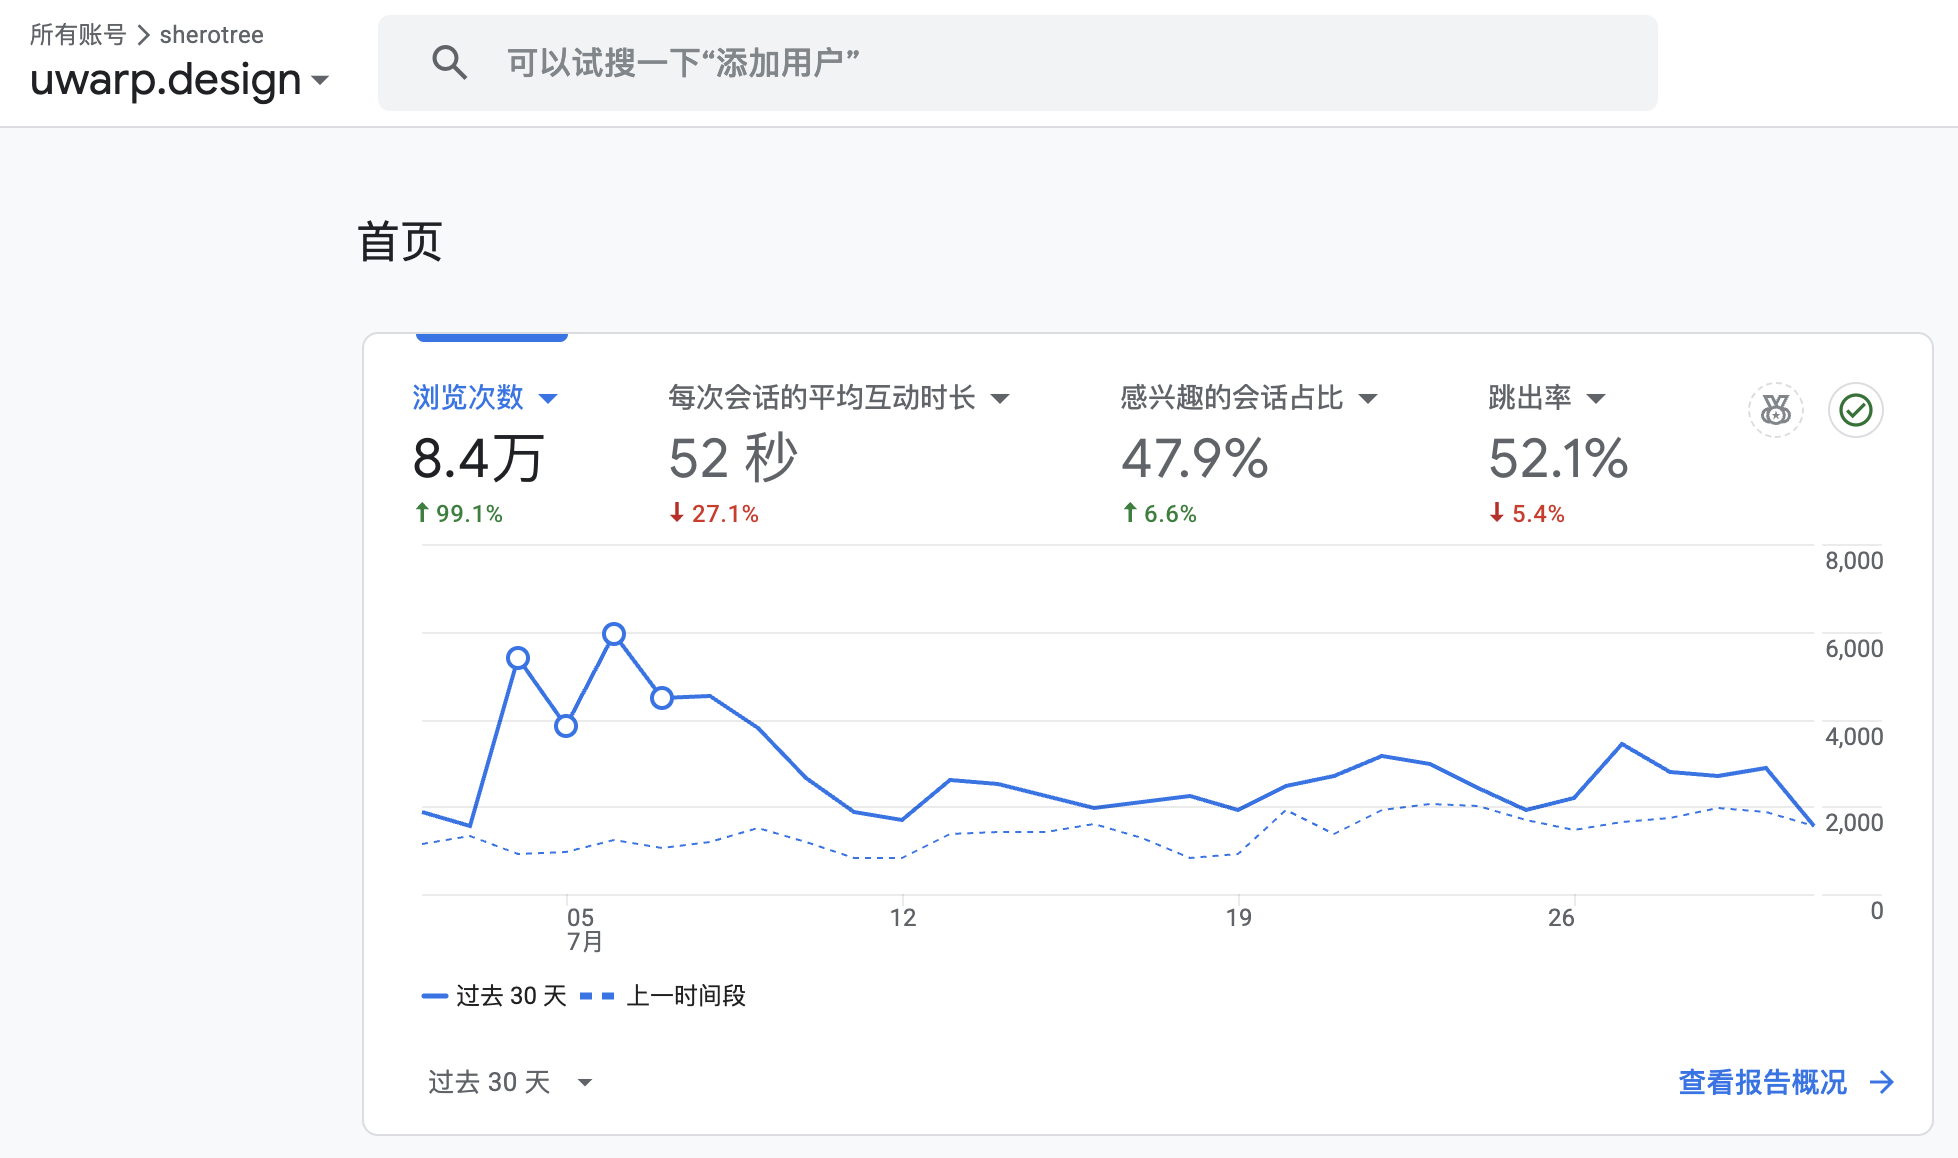Click the 6.6% increase indicator

(1159, 513)
